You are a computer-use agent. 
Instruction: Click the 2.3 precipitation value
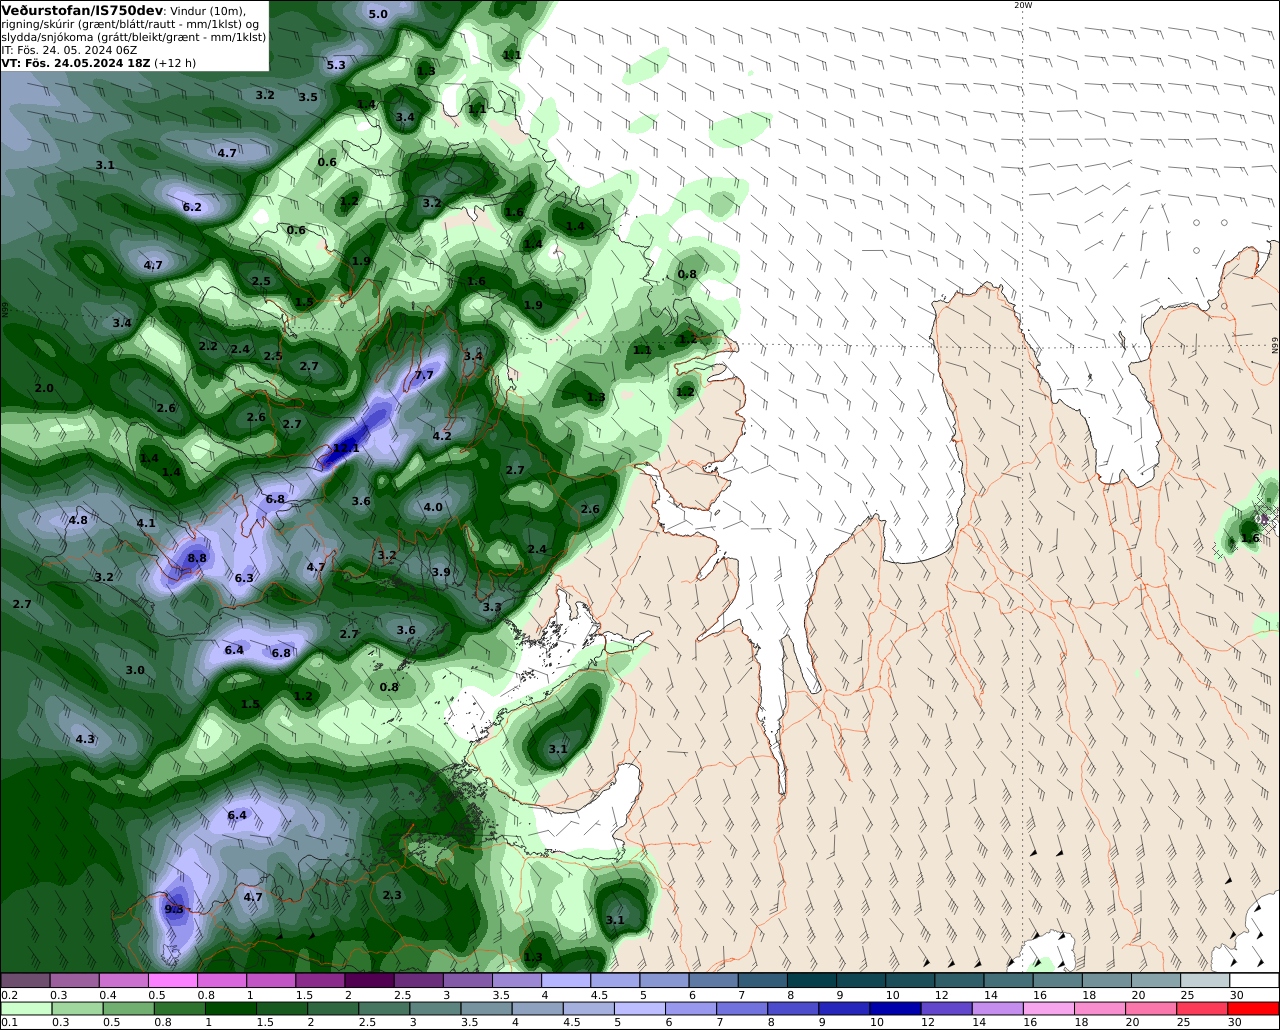click(392, 895)
